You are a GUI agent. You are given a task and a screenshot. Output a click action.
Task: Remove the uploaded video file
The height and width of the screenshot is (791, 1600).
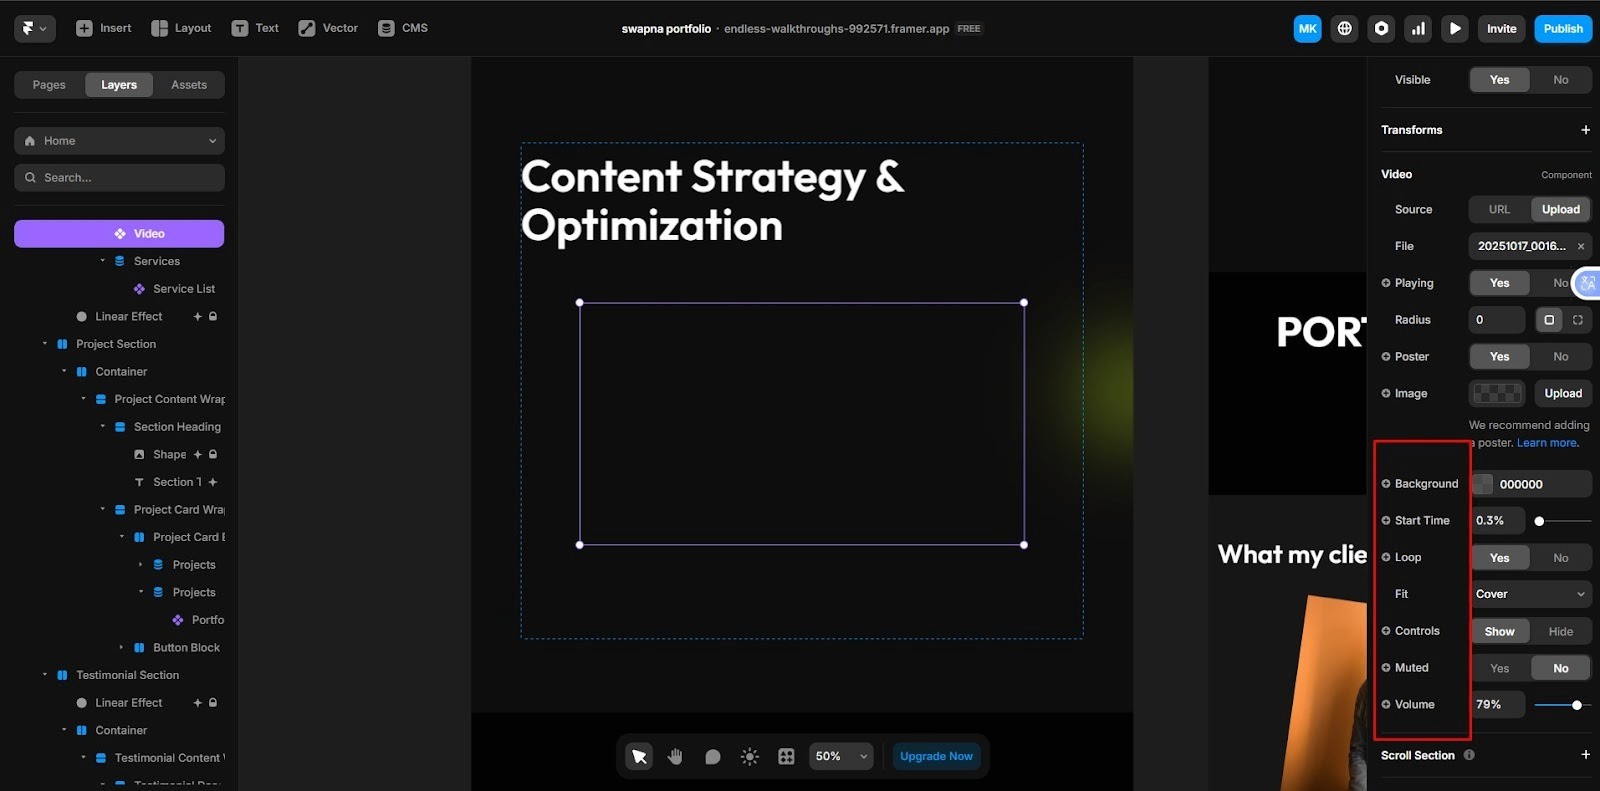point(1581,246)
